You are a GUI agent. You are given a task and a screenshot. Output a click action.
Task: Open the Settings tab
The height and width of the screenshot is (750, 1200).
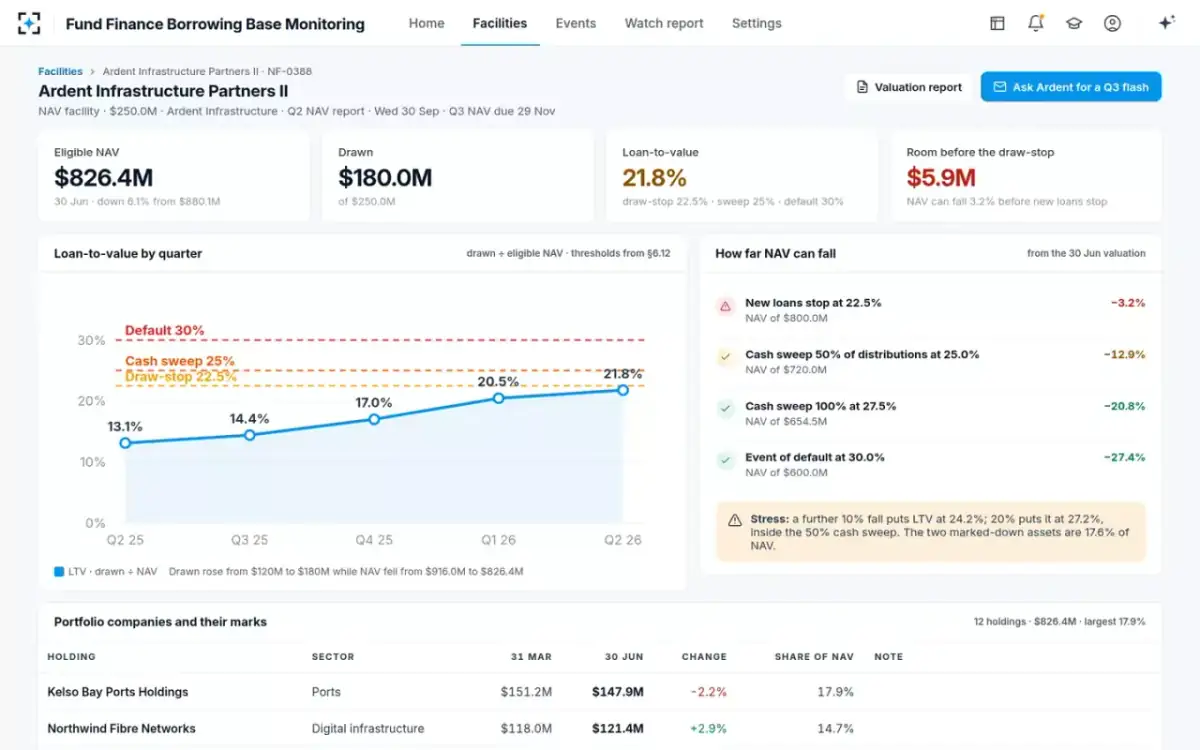[757, 23]
